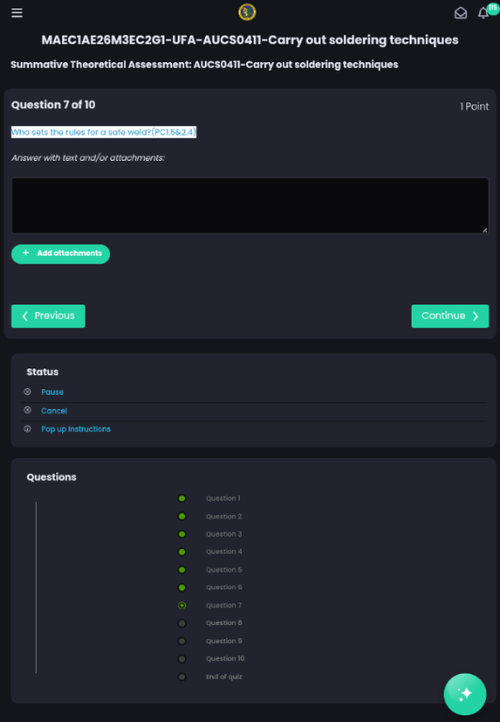Image resolution: width=500 pixels, height=722 pixels.
Task: Select the Question 5 indicator dot
Action: (x=182, y=570)
